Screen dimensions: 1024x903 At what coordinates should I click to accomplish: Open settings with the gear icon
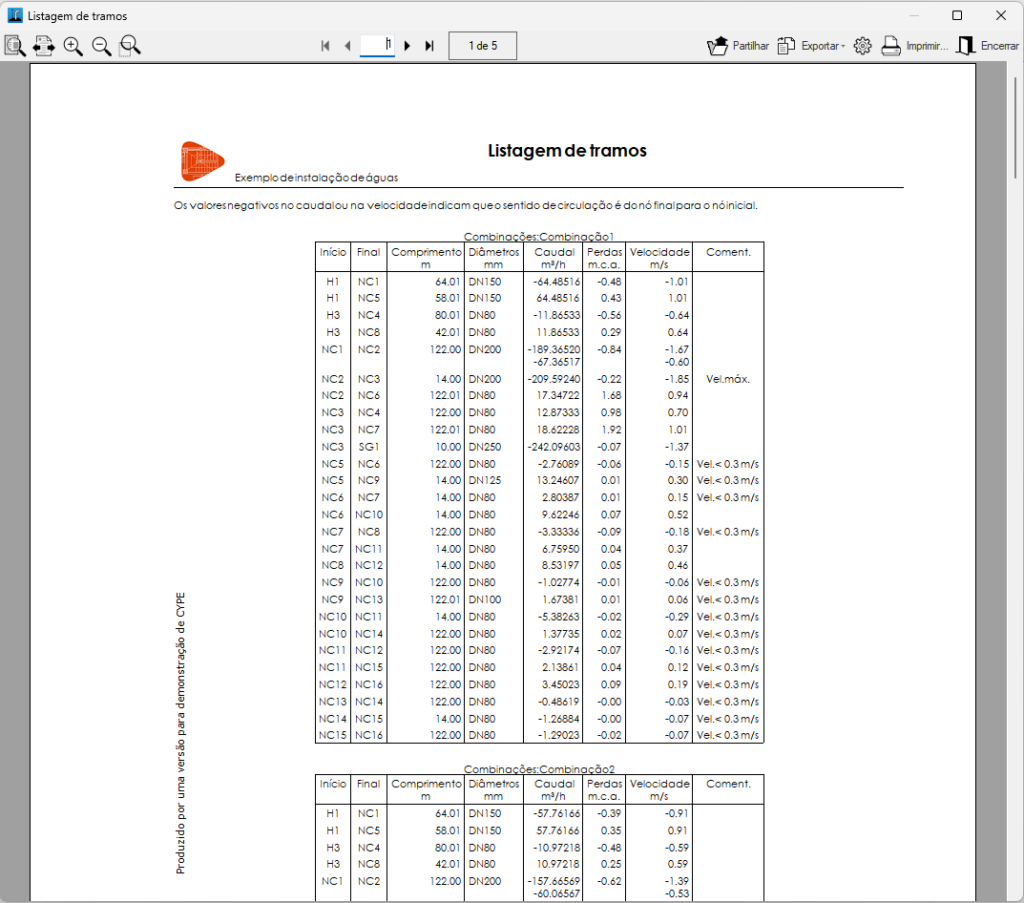(x=863, y=46)
